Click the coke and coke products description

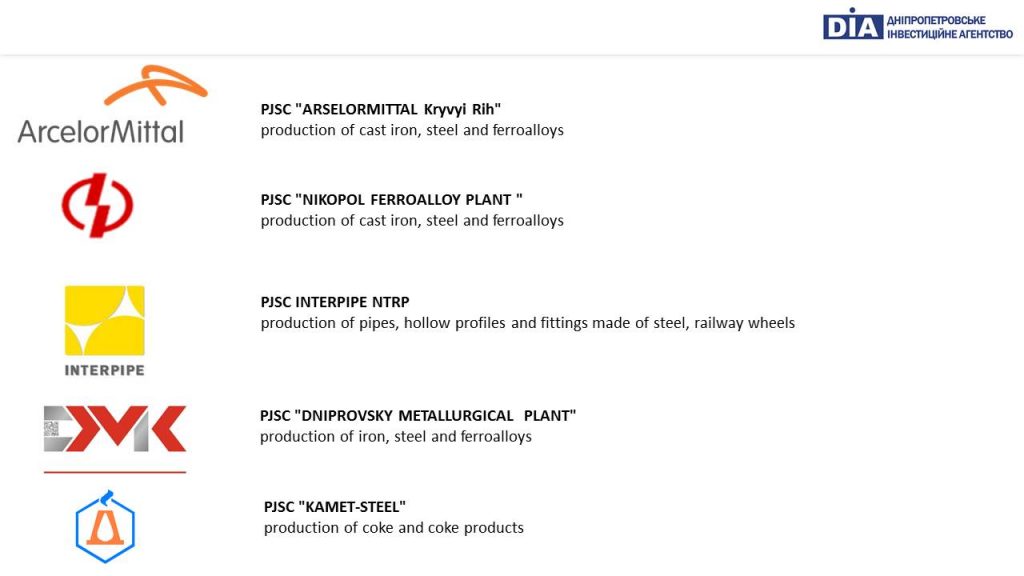394,527
